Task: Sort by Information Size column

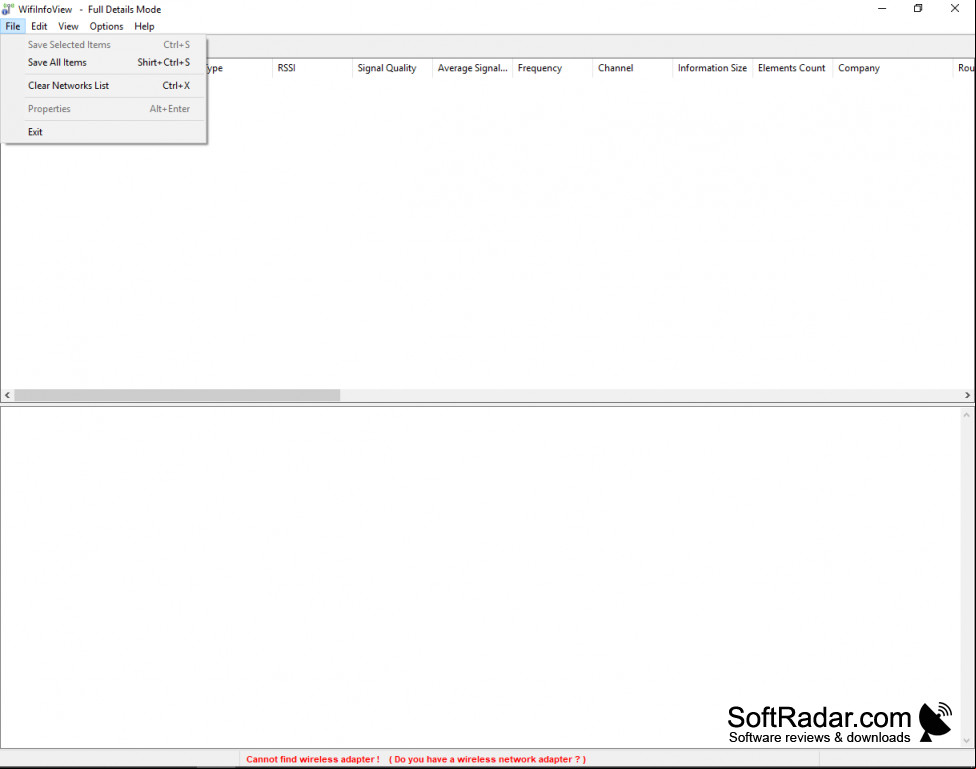Action: click(713, 68)
